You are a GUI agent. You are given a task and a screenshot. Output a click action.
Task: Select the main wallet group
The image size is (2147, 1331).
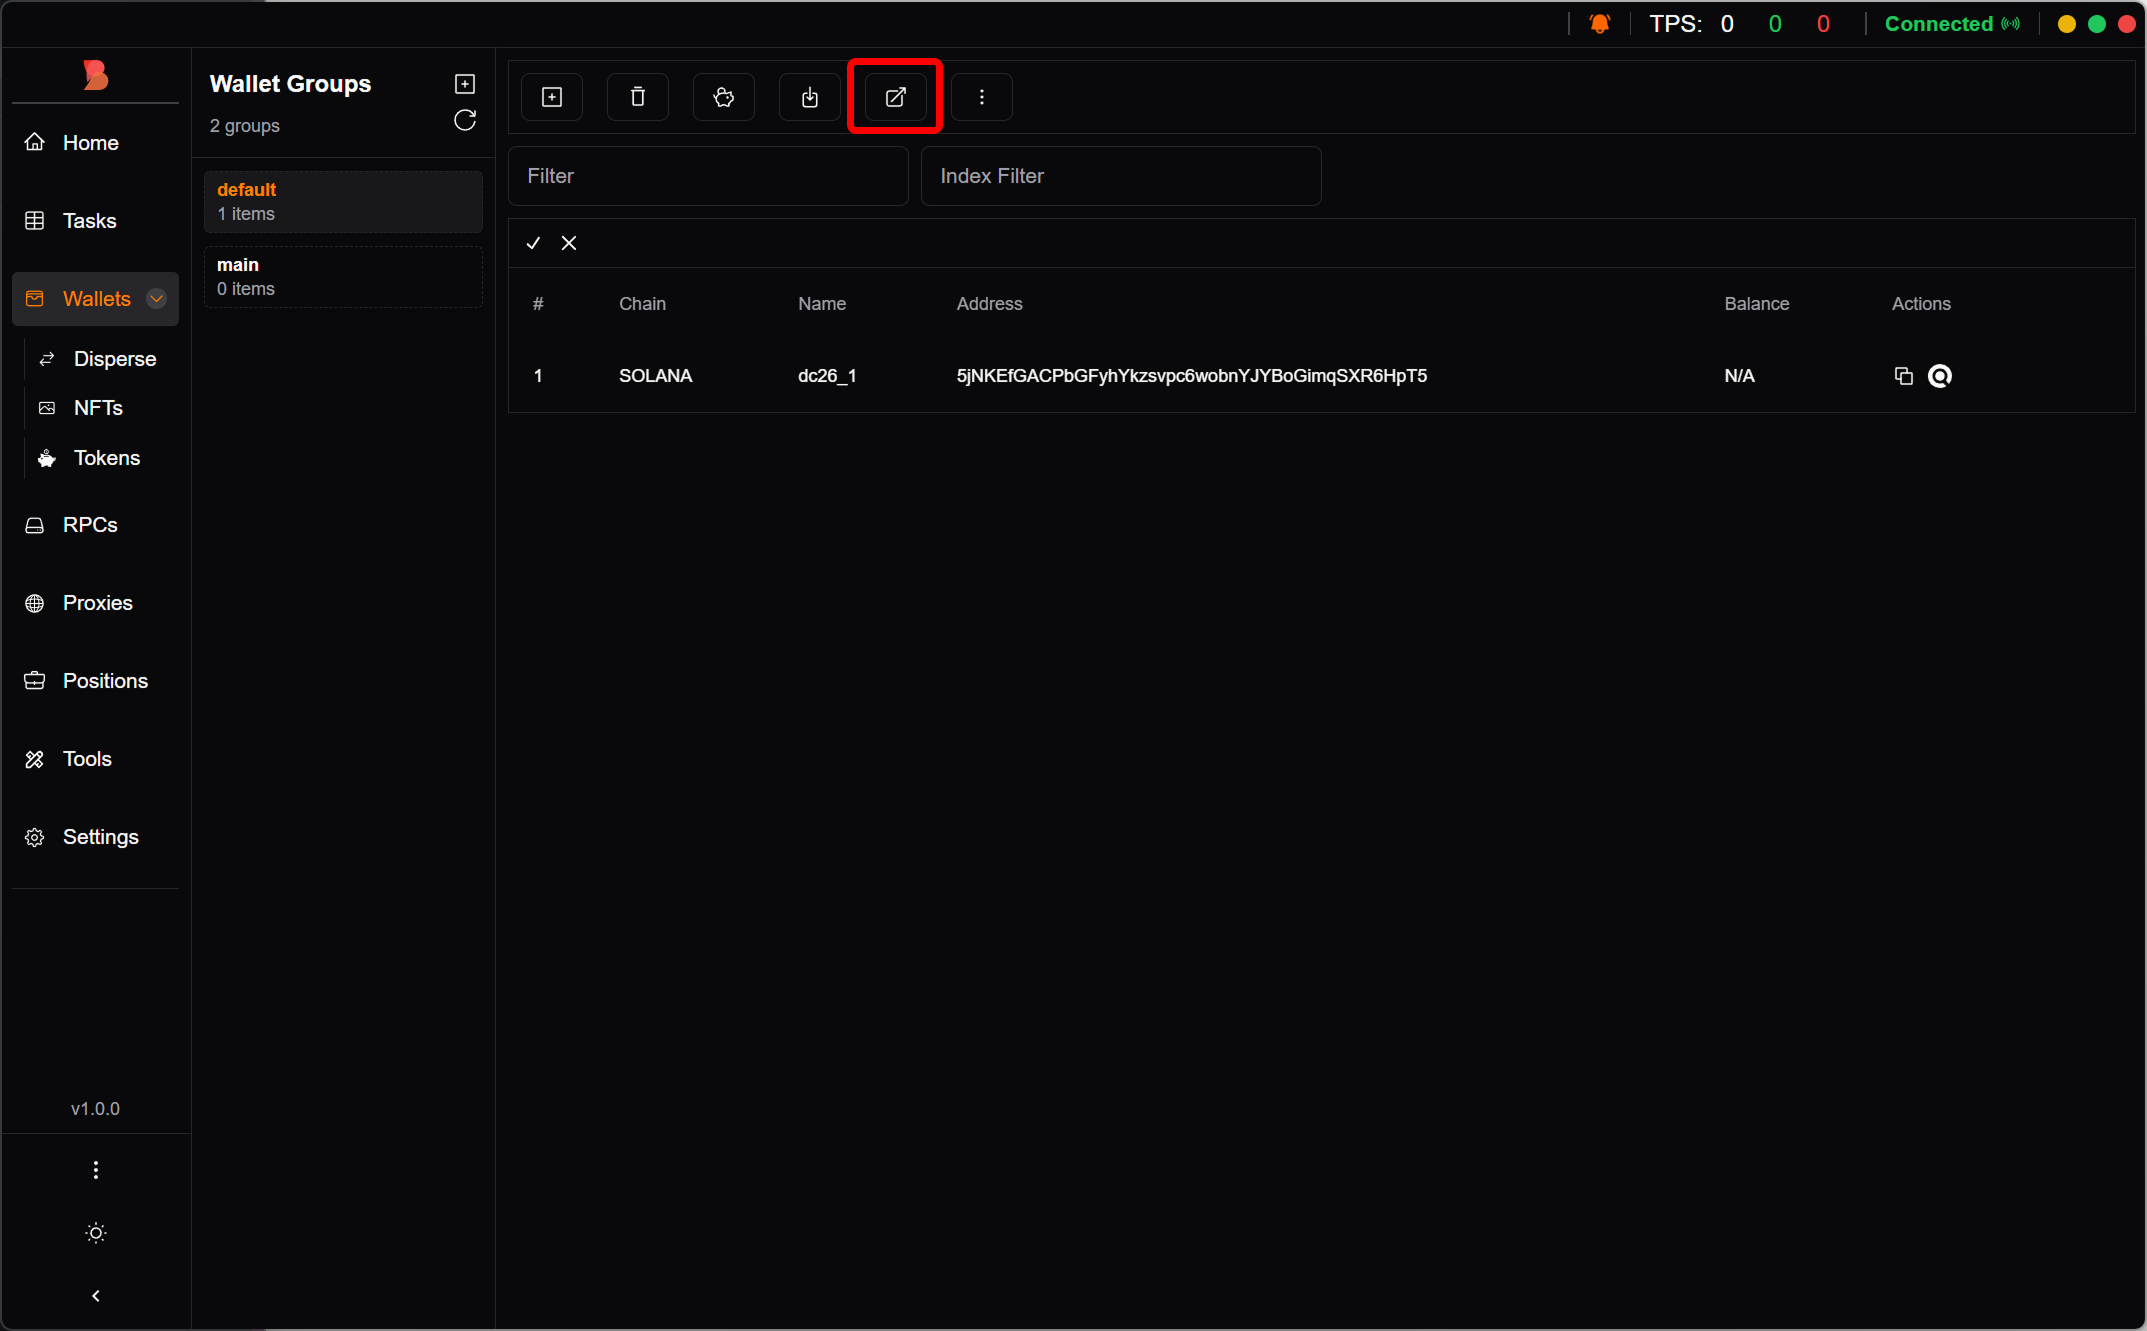(343, 277)
